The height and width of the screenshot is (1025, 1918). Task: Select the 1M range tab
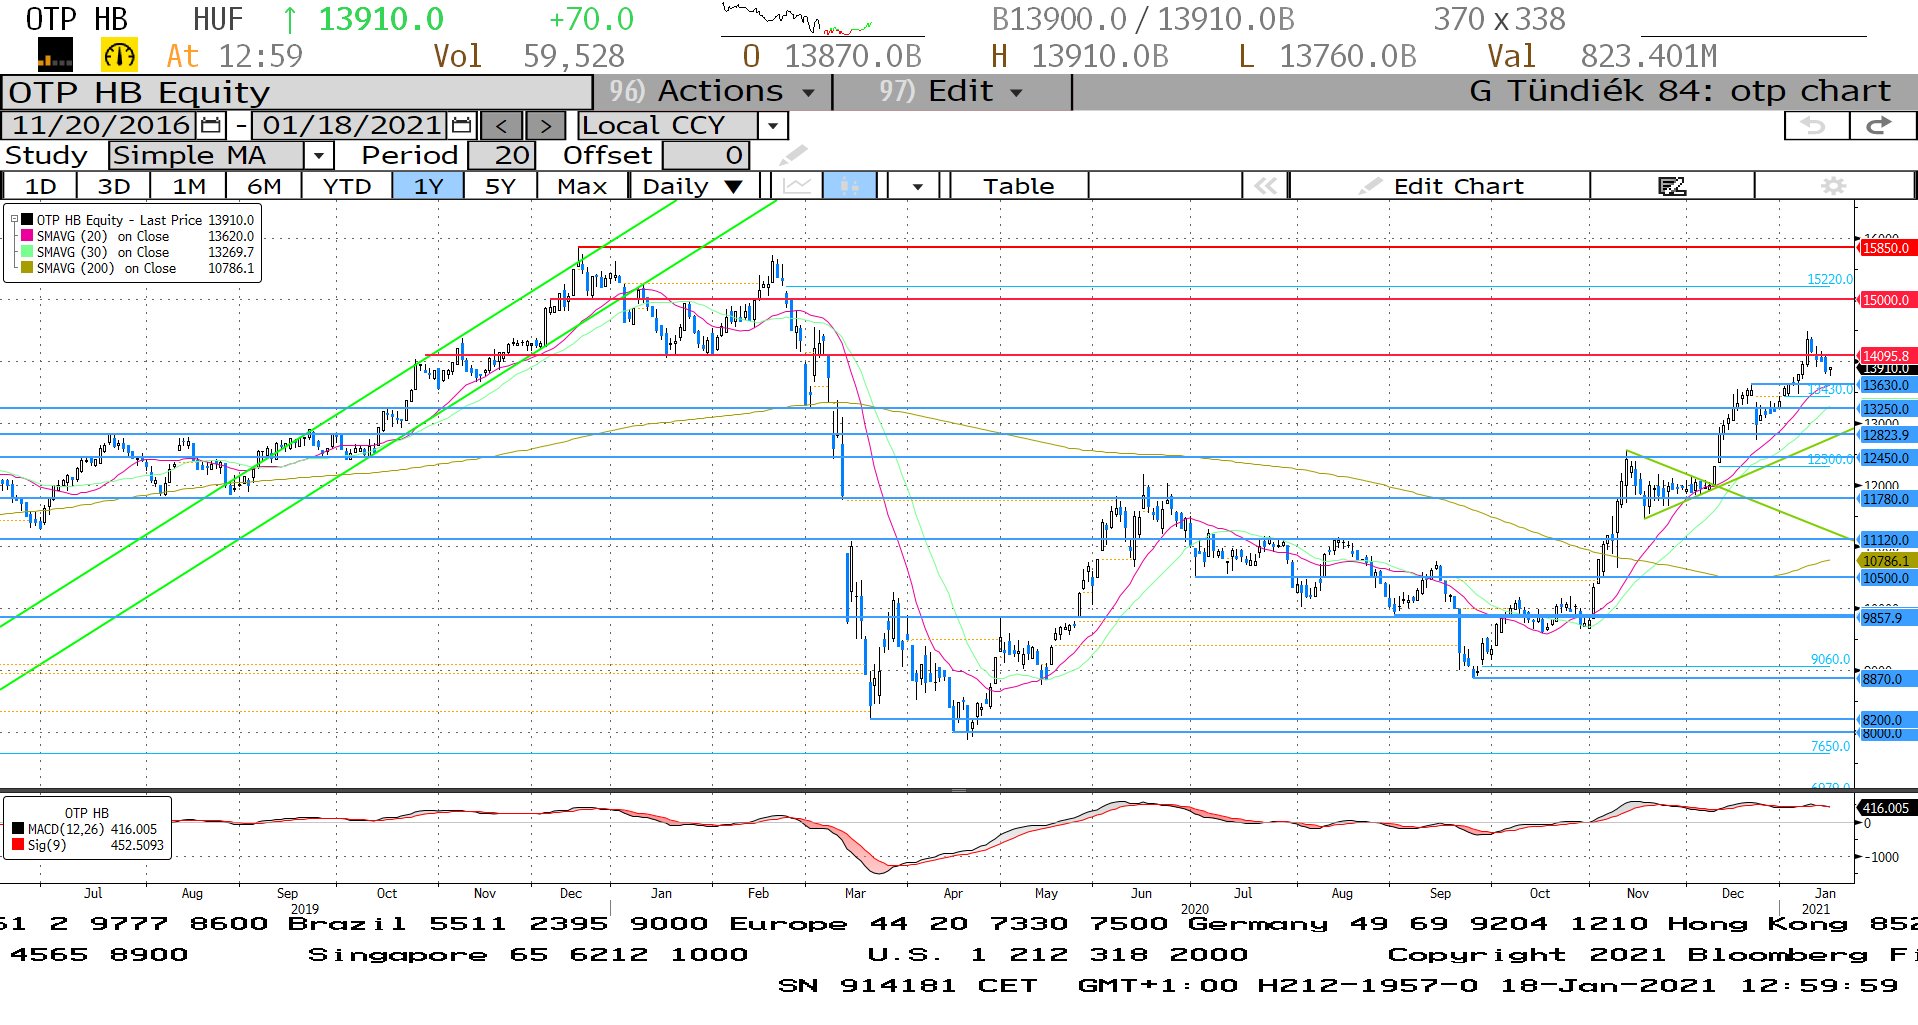(x=189, y=186)
